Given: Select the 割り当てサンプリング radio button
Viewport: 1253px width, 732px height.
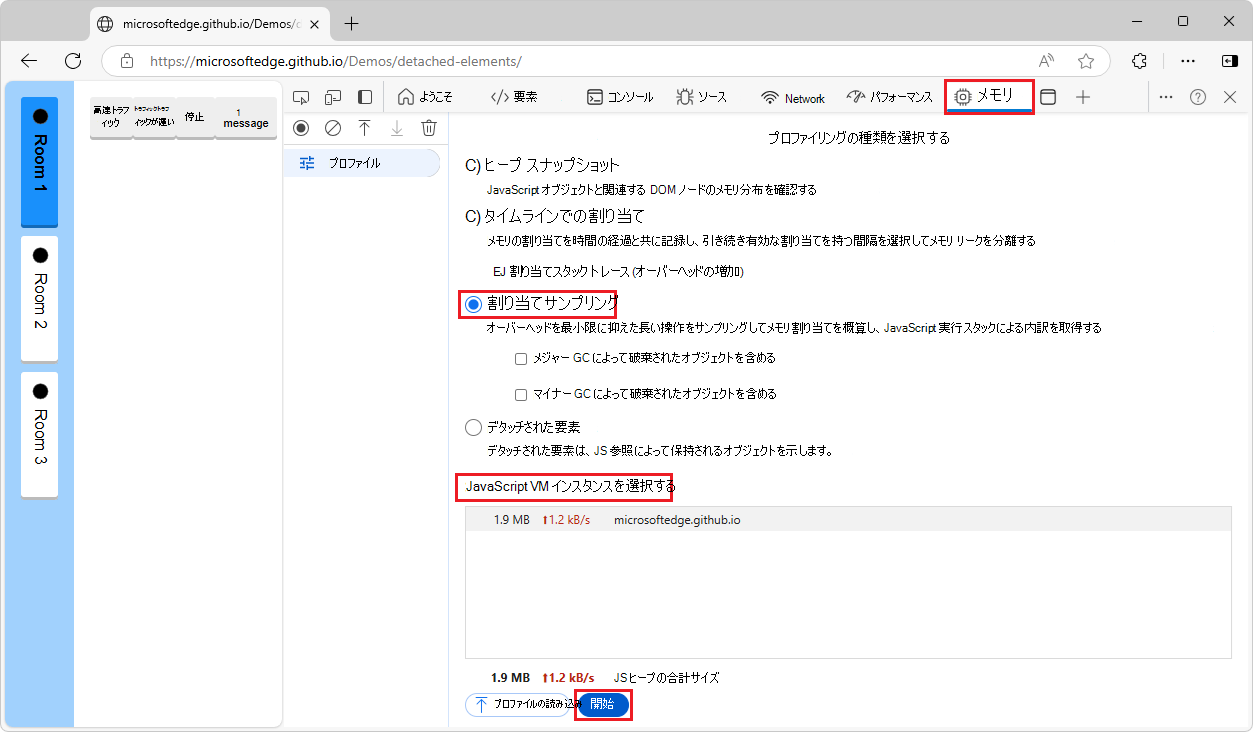Looking at the screenshot, I should click(x=472, y=304).
